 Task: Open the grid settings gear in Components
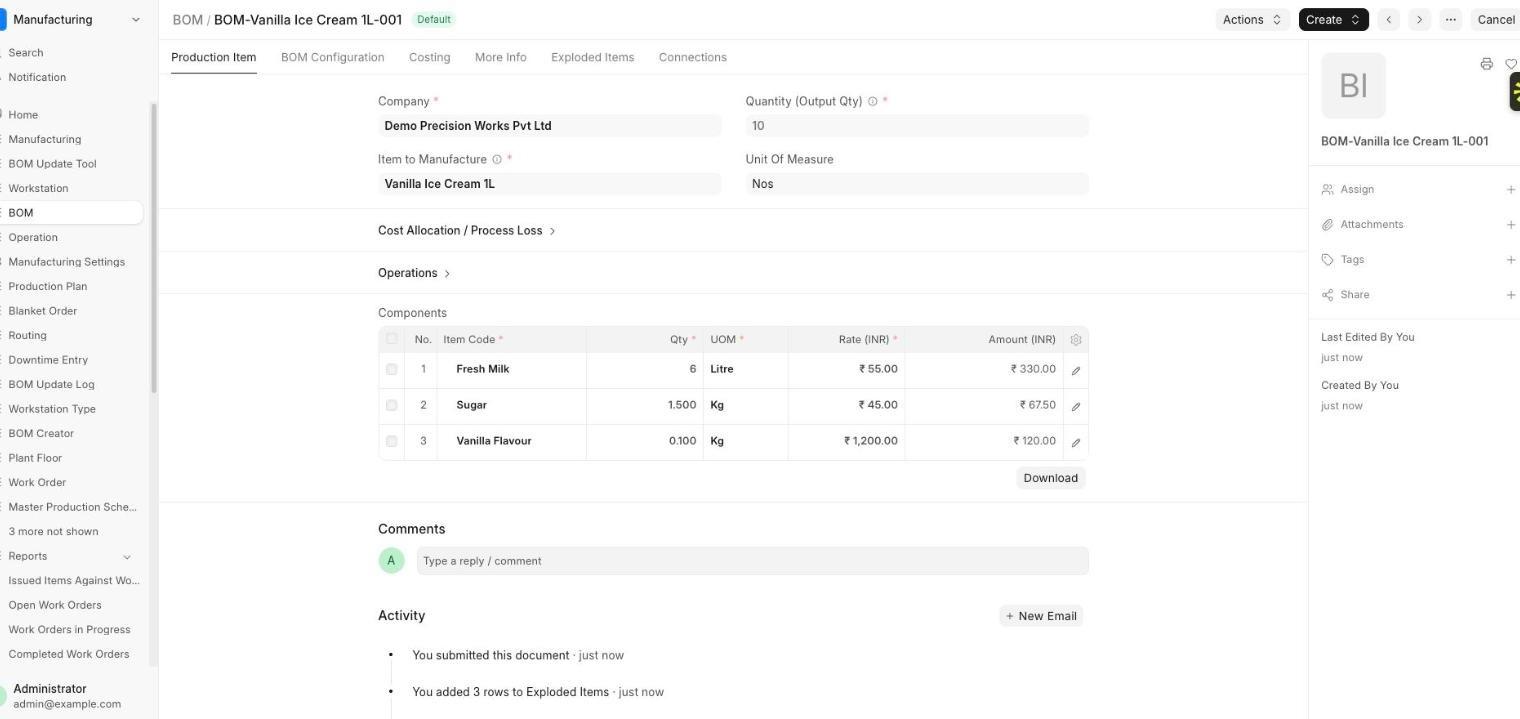coord(1076,340)
